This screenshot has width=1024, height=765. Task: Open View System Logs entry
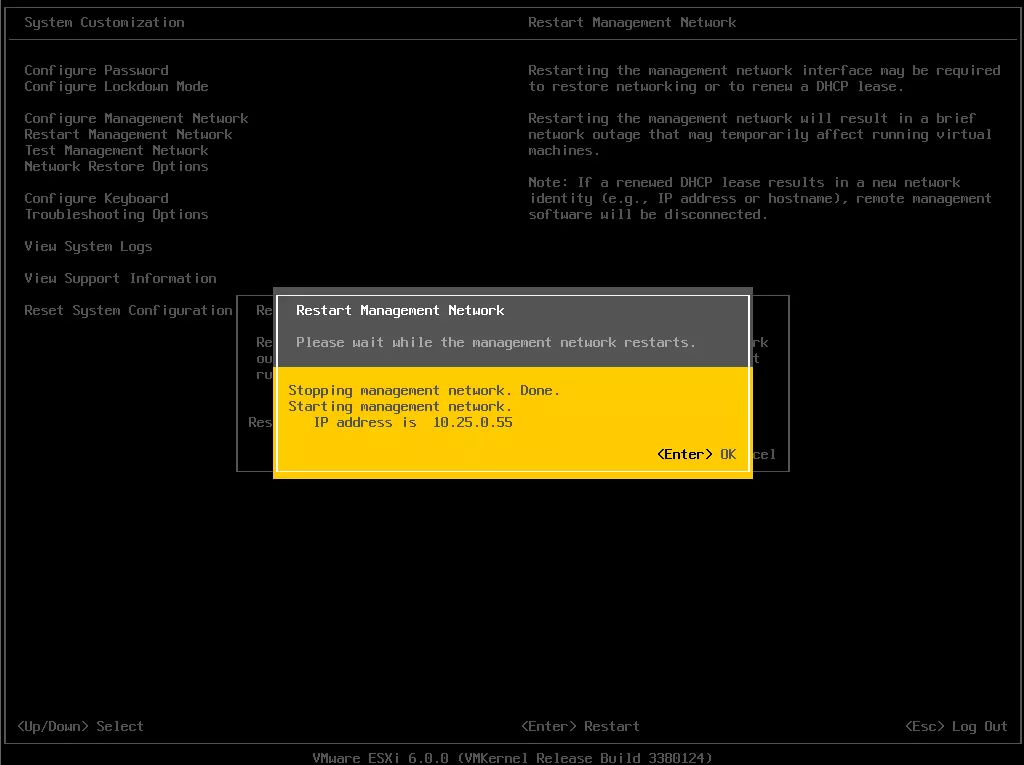point(88,246)
